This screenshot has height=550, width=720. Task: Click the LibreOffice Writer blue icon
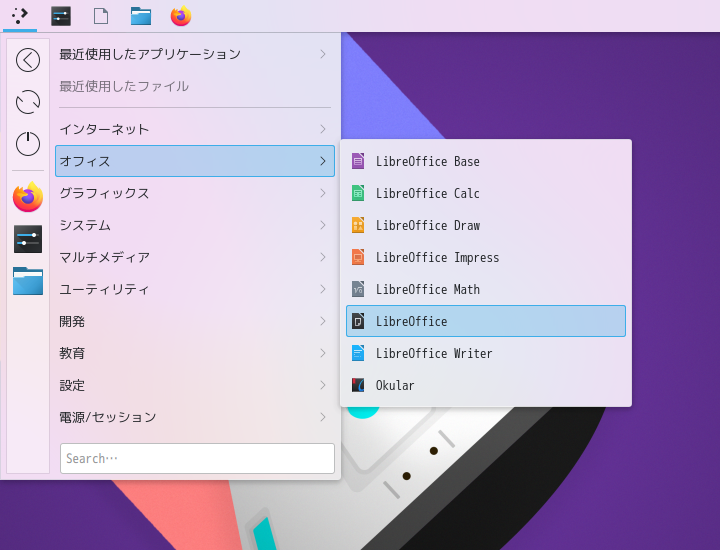358,353
